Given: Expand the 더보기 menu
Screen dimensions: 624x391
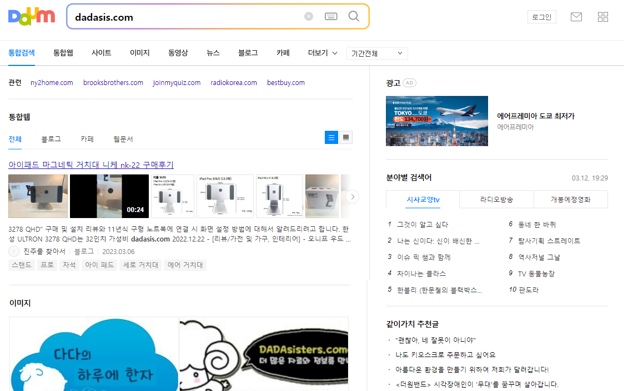Looking at the screenshot, I should [322, 53].
